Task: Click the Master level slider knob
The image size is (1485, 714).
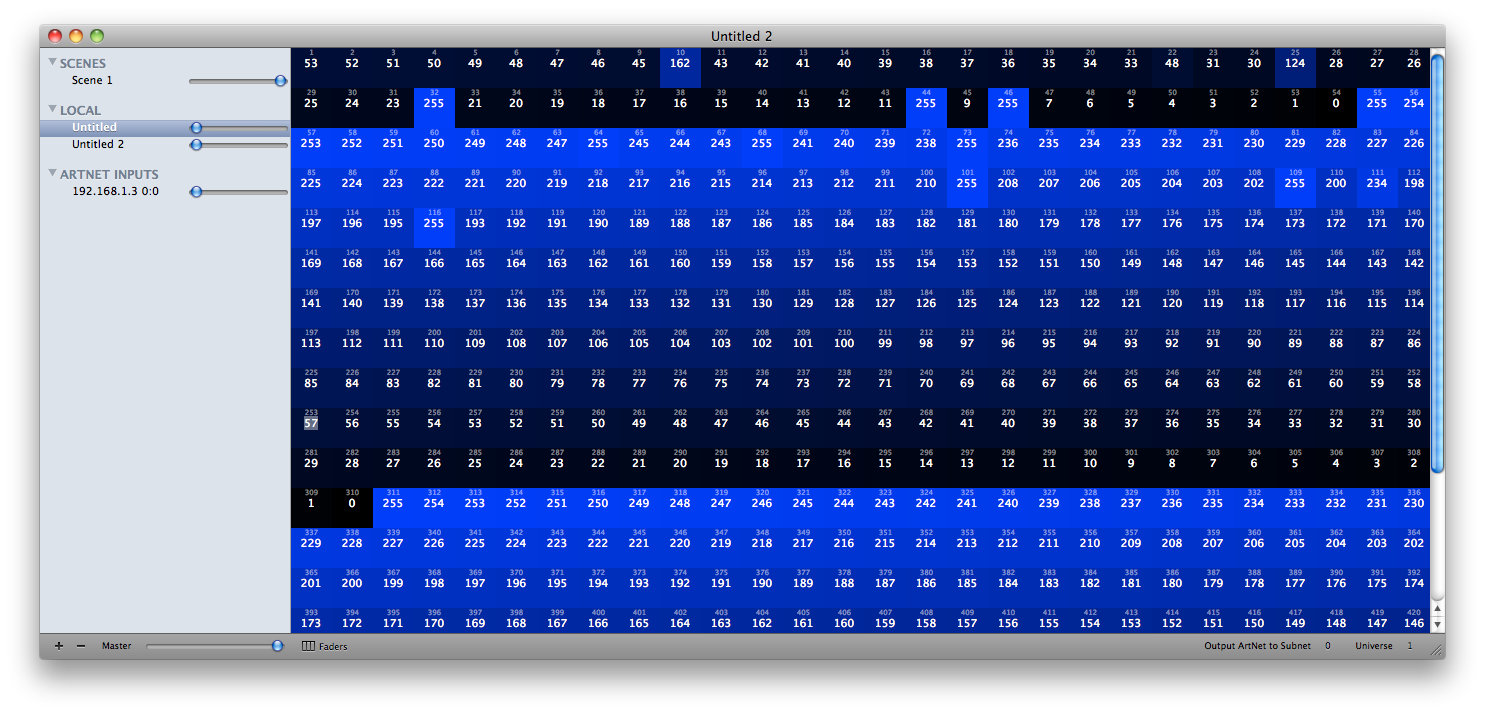Action: [277, 646]
